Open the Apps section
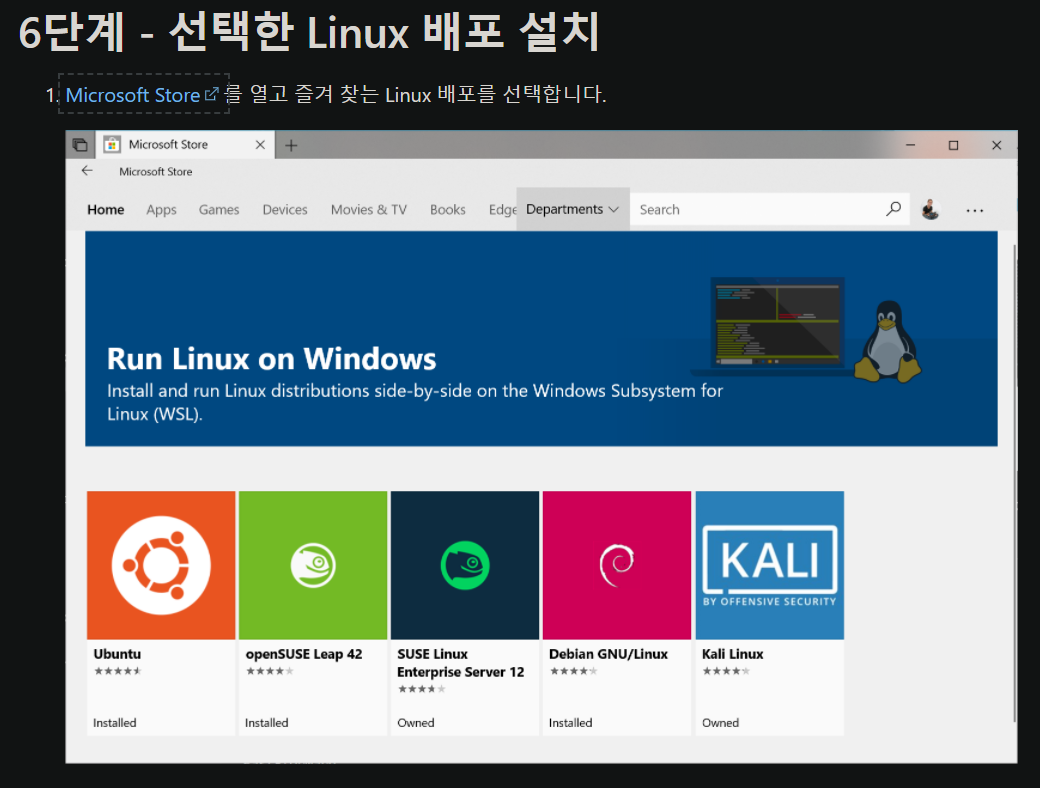 pos(161,210)
